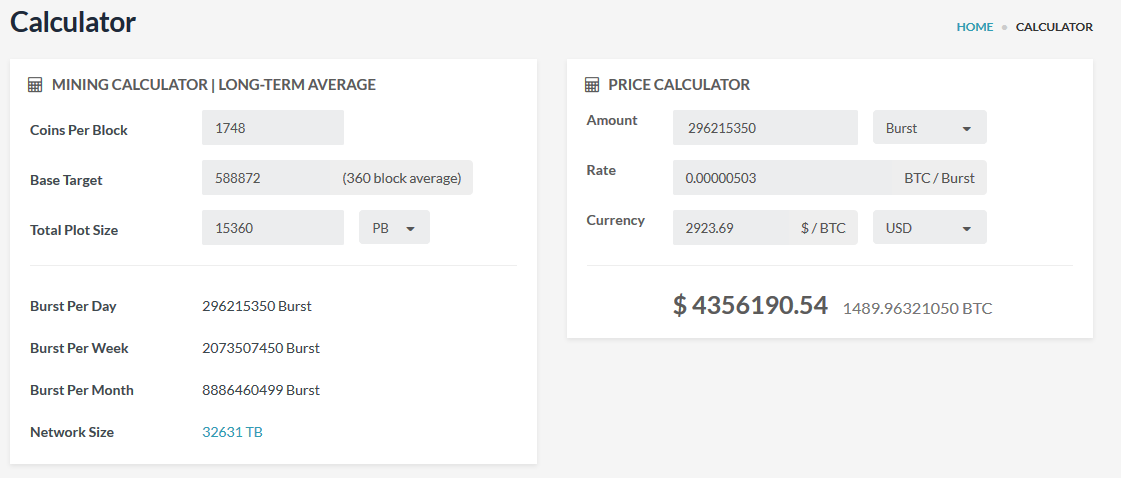Click the BTC / Burst unit text
This screenshot has height=478, width=1121.
[x=939, y=178]
